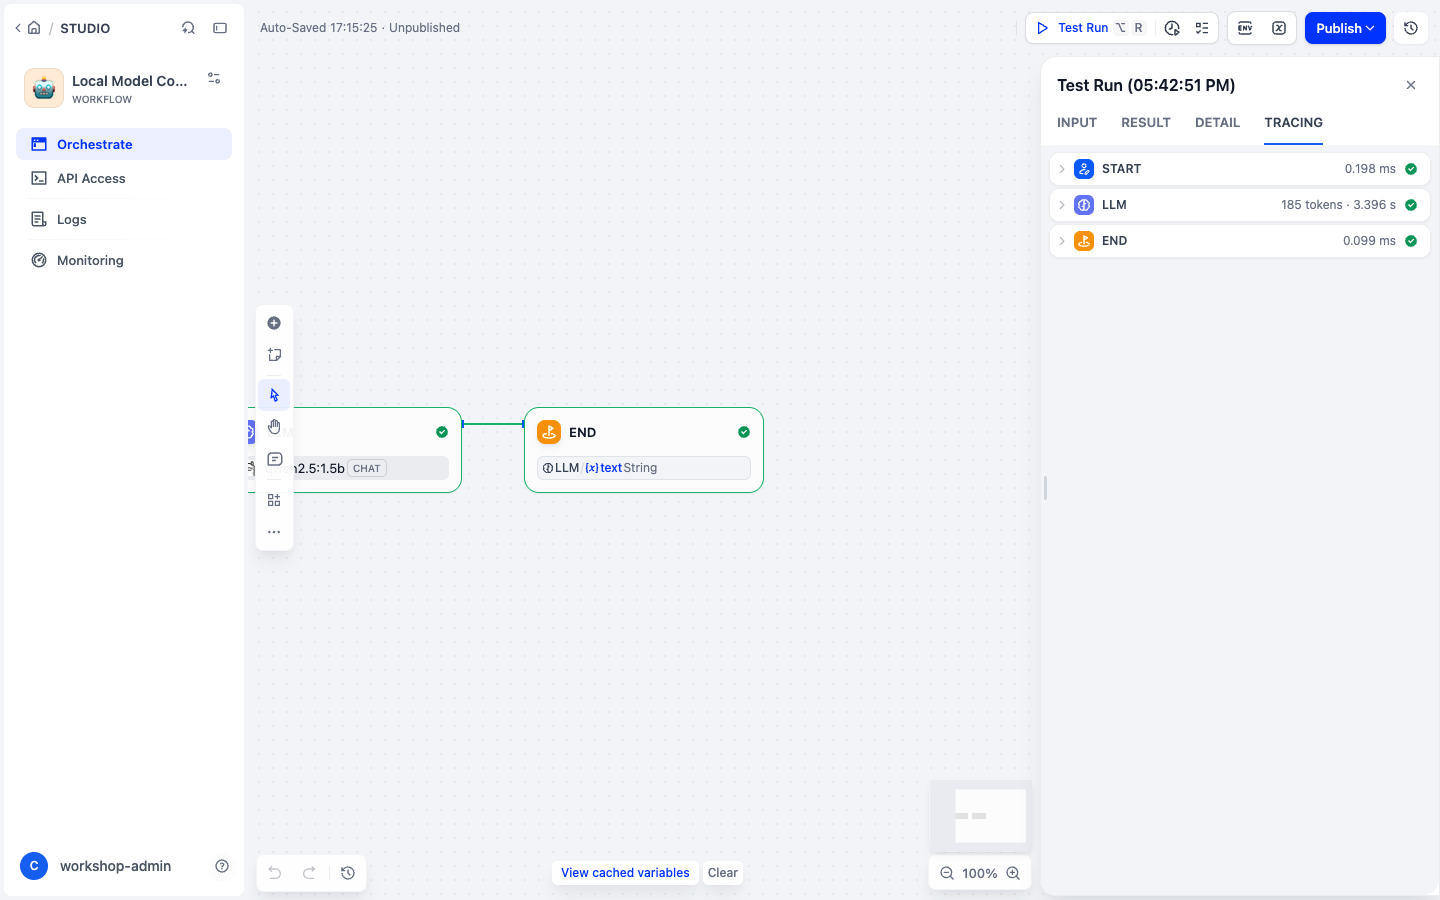The height and width of the screenshot is (900, 1440).
Task: Add a note using the sticky-note icon
Action: click(x=274, y=355)
